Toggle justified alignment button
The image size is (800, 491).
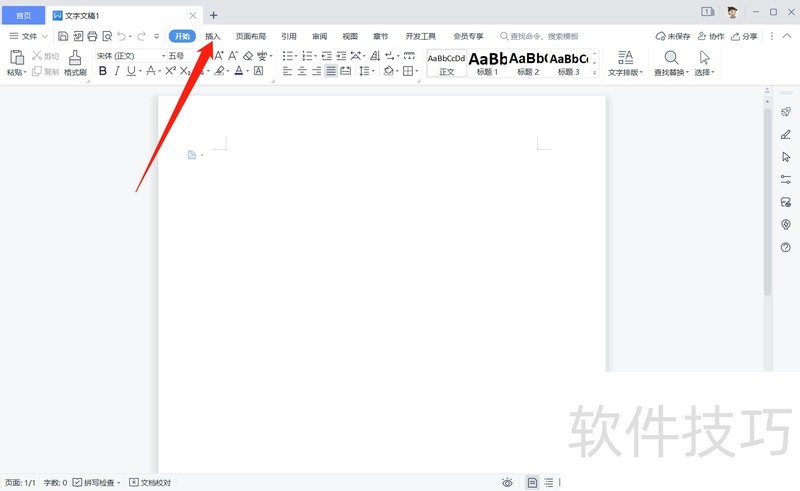pyautogui.click(x=331, y=71)
